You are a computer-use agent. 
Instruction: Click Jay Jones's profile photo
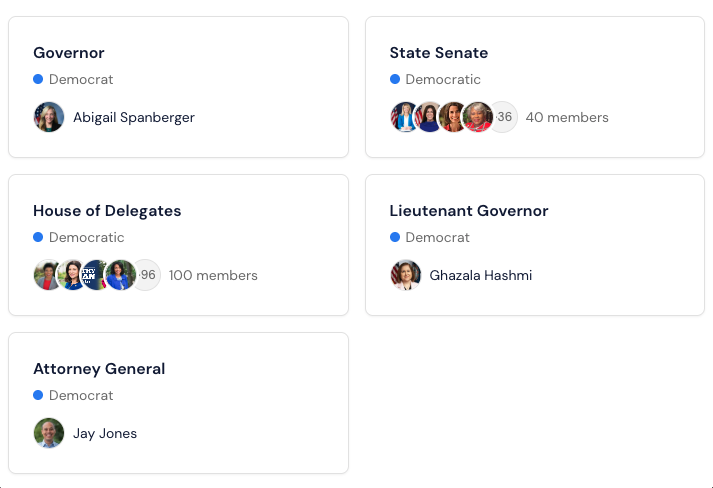(x=49, y=433)
